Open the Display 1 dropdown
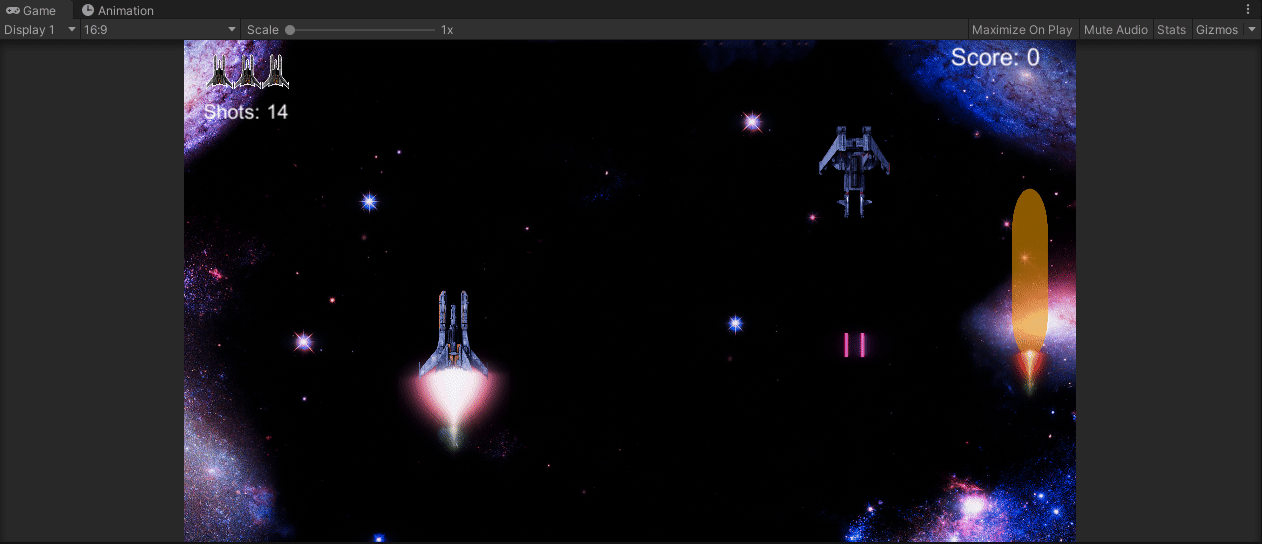1262x544 pixels. click(40, 30)
